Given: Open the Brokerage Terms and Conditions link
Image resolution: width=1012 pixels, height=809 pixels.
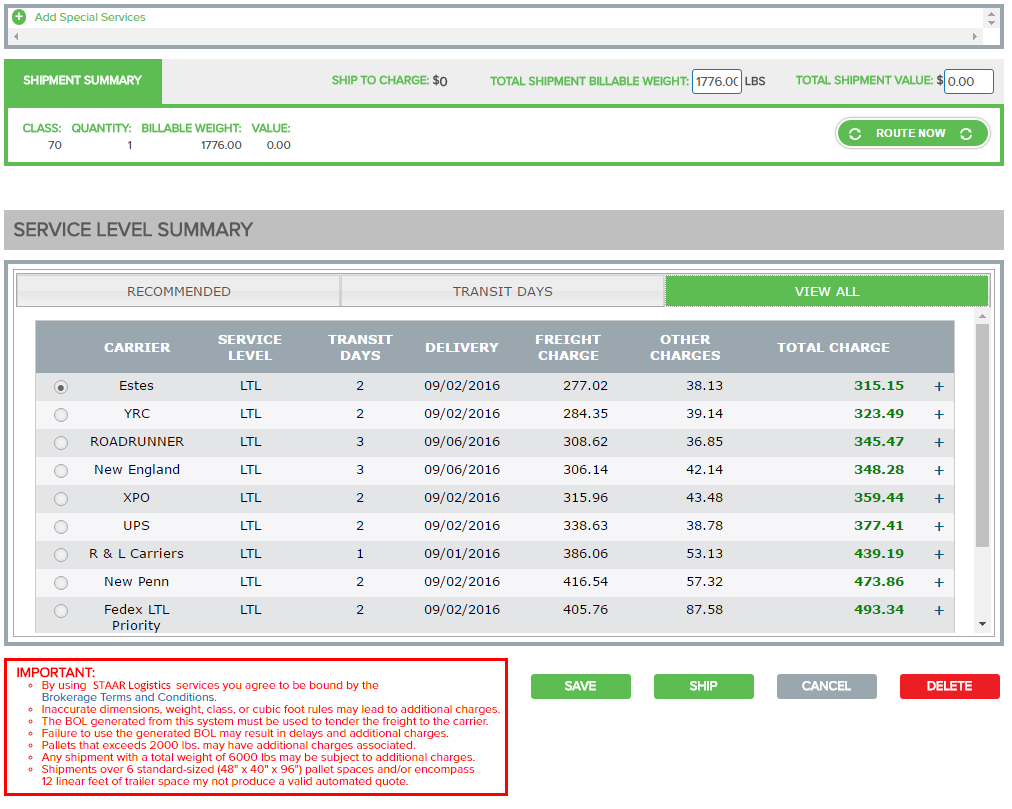Looking at the screenshot, I should coord(128,697).
